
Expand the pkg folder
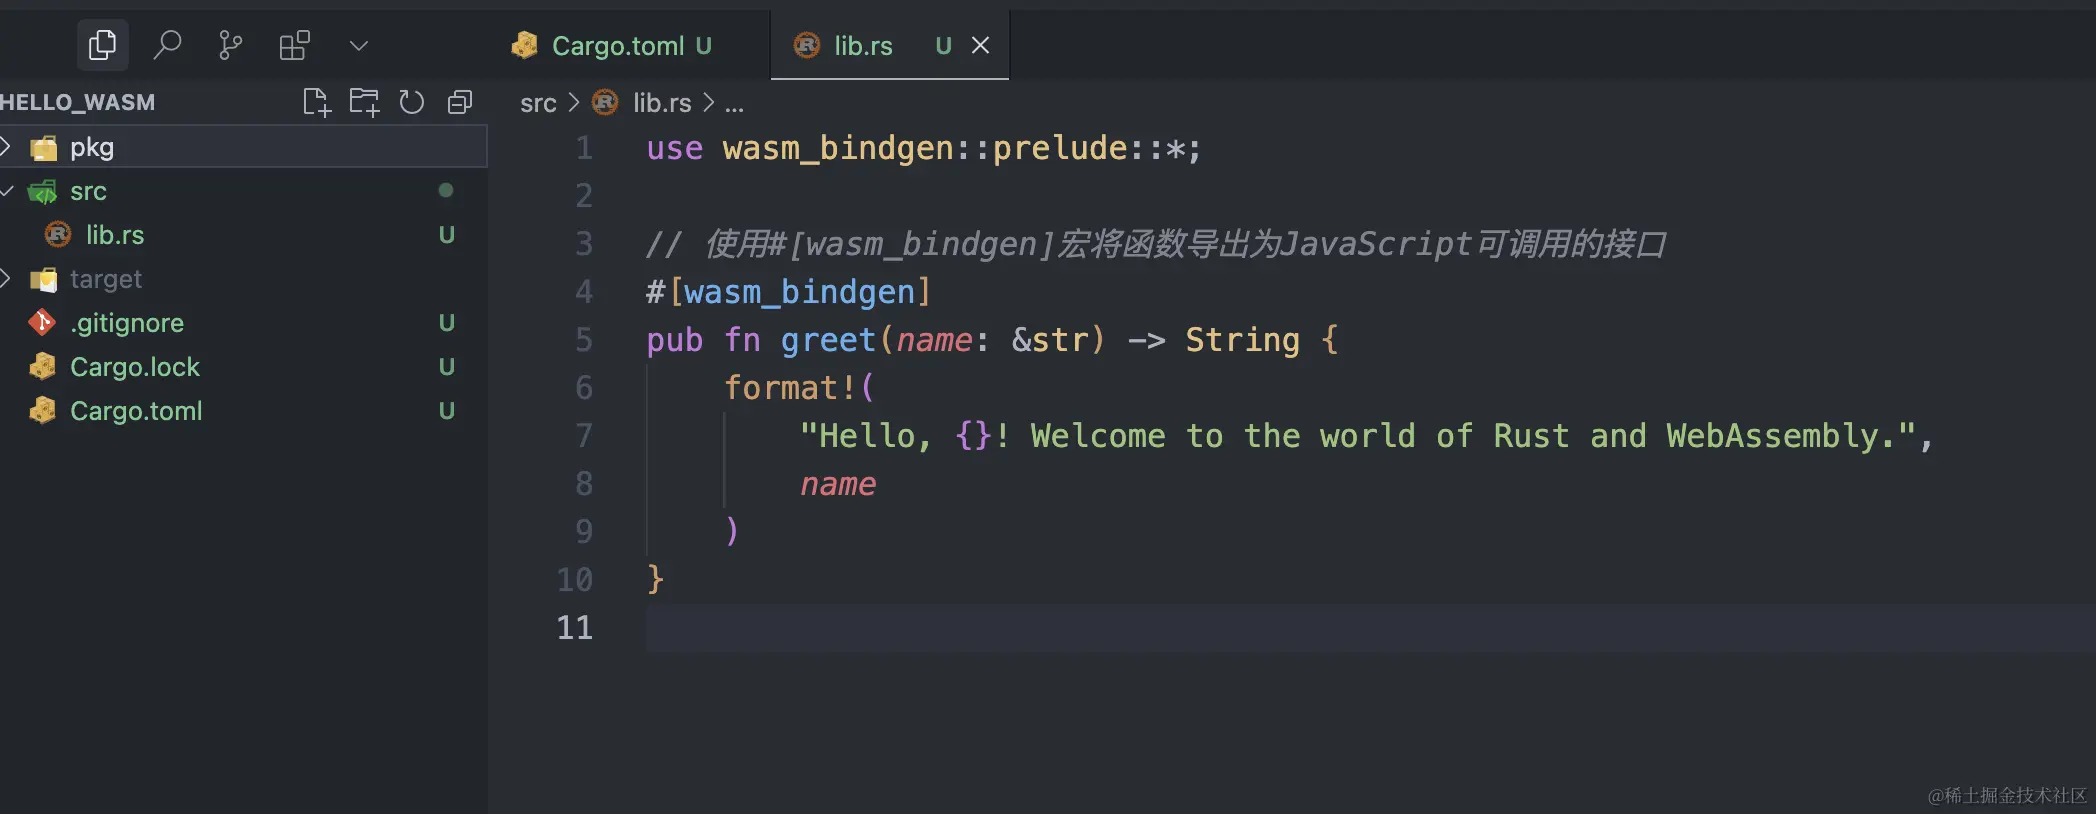(x=243, y=147)
